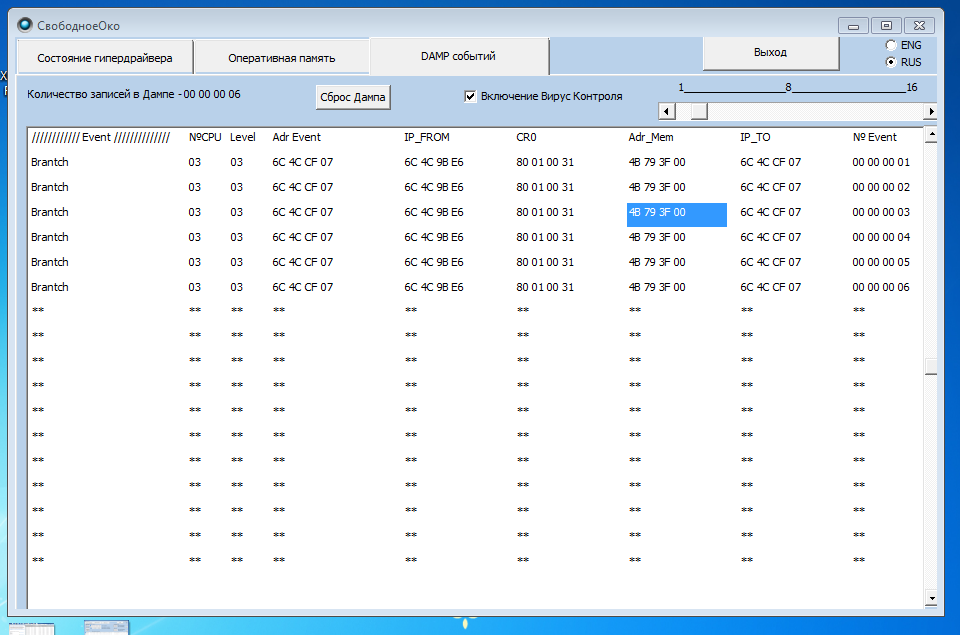This screenshot has width=960, height=635.
Task: Select the highlighted Adr_Mem cell 4B 79 3F 00
Action: coord(676,213)
